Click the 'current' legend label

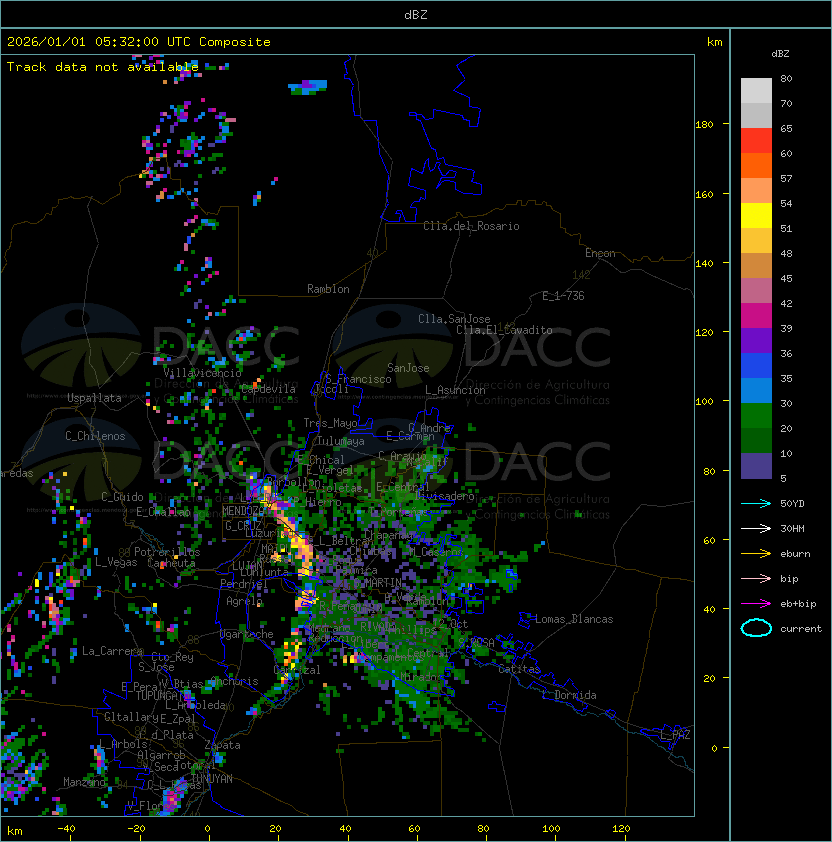click(801, 629)
